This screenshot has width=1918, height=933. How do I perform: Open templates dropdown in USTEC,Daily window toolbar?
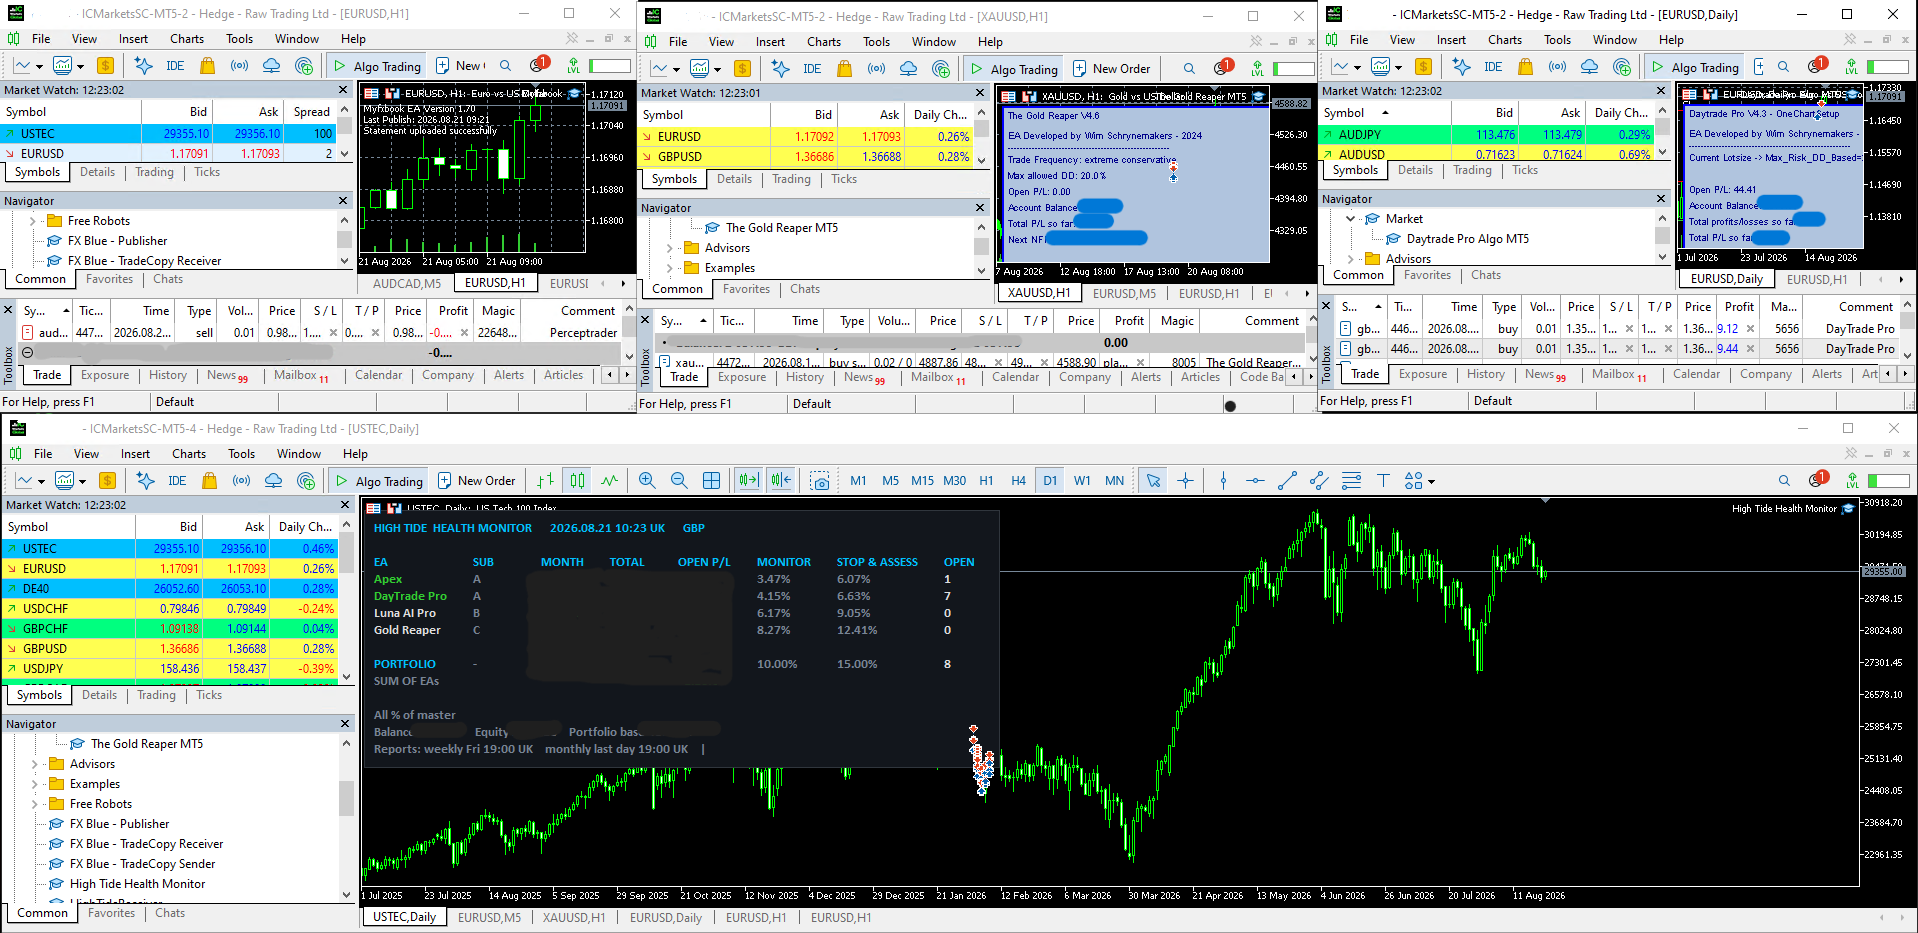(x=83, y=482)
